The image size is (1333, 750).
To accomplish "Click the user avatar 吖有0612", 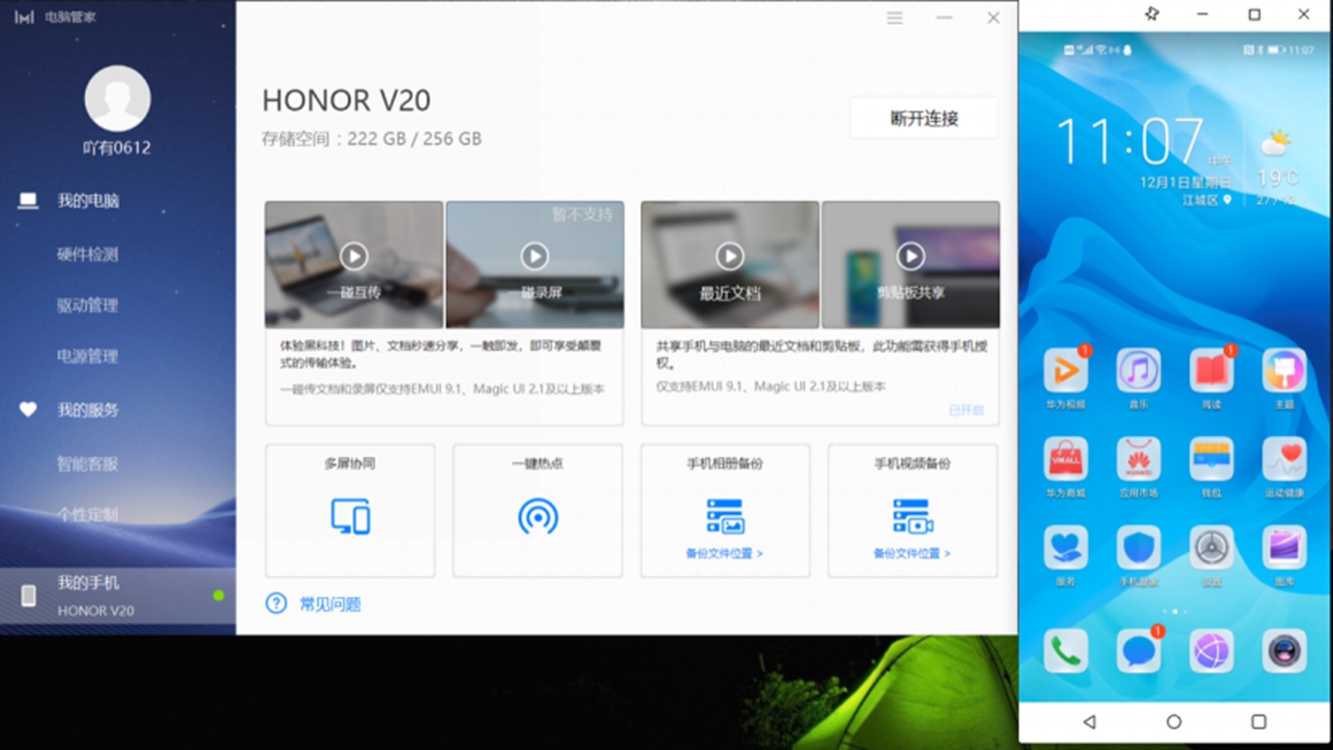I will [x=118, y=98].
